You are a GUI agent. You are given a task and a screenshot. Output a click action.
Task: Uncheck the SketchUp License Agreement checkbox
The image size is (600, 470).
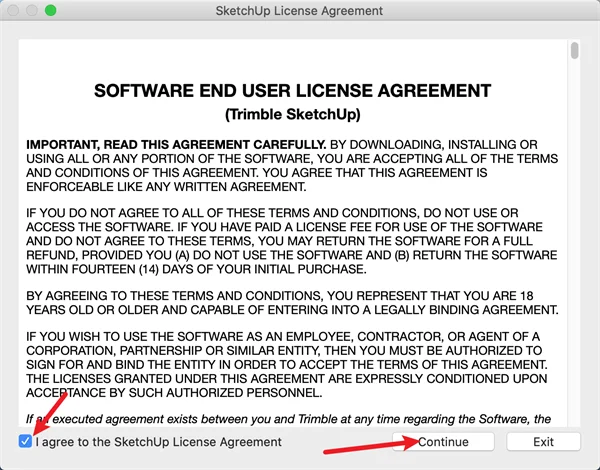click(x=25, y=441)
